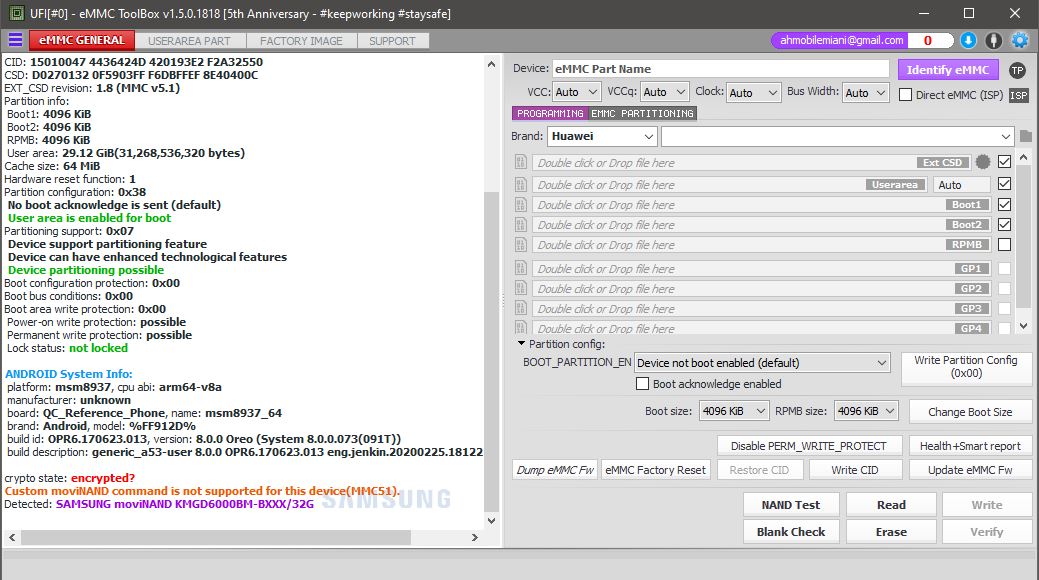1039x580 pixels.
Task: Click the file icon of GP2 row
Action: pos(521,288)
